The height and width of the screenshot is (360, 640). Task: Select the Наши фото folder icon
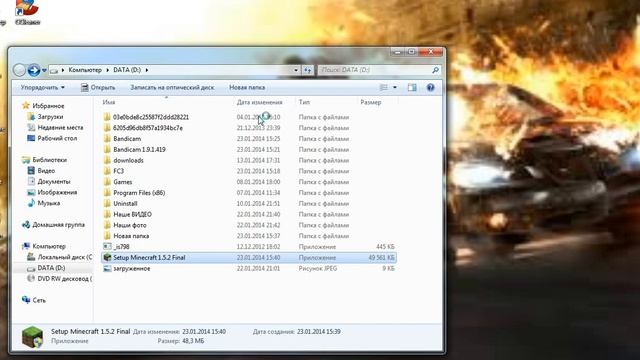coord(107,225)
